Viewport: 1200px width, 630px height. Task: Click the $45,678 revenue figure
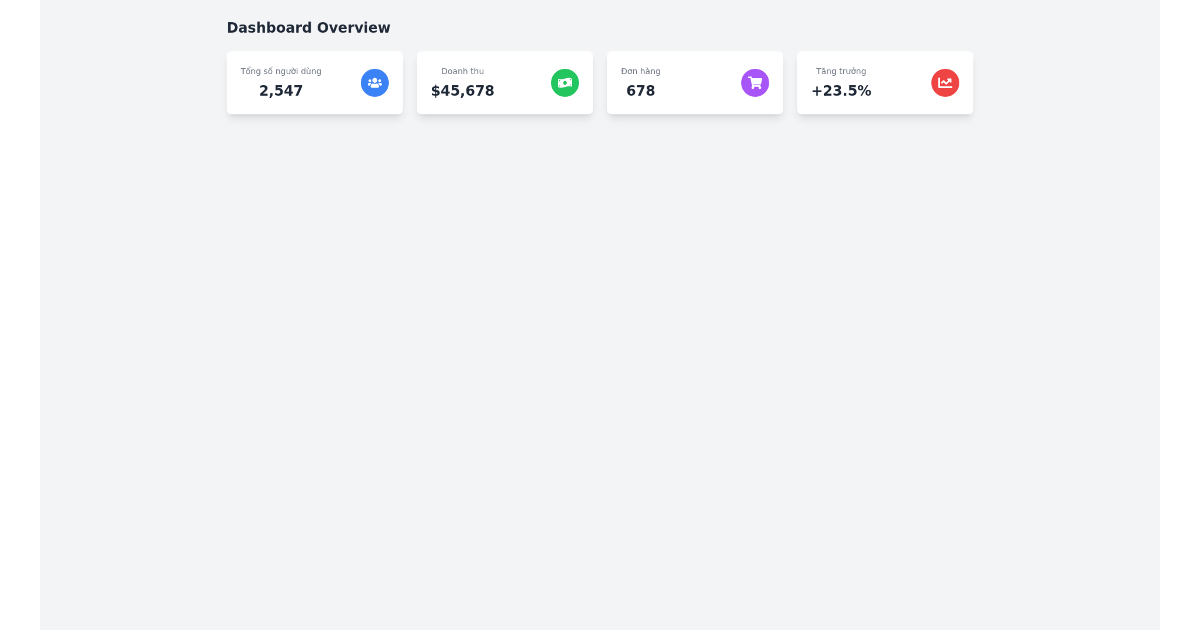click(x=462, y=91)
